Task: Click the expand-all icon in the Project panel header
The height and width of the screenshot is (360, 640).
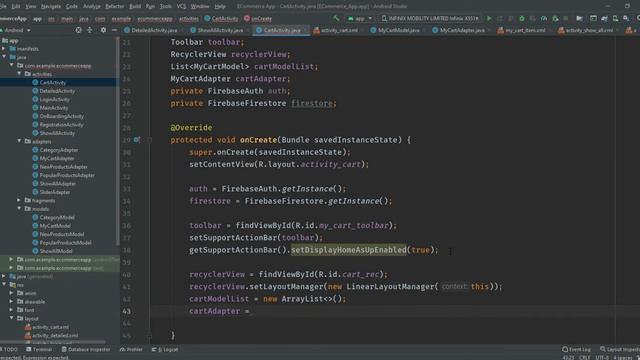Action: click(90, 30)
